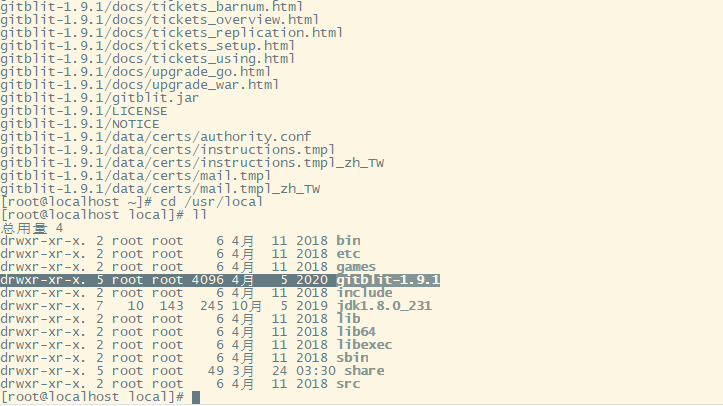Click the gitblit-1.9.1/gitblit.jar line
Image resolution: width=723 pixels, height=406 pixels.
(100, 98)
